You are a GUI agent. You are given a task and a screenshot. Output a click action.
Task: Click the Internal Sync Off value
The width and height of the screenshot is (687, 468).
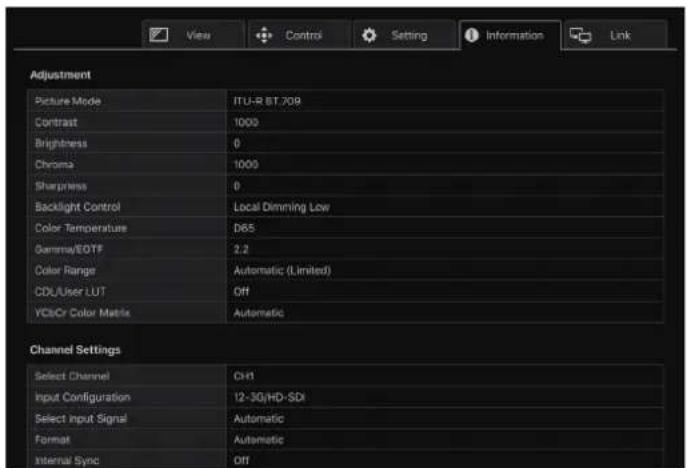[241, 461]
